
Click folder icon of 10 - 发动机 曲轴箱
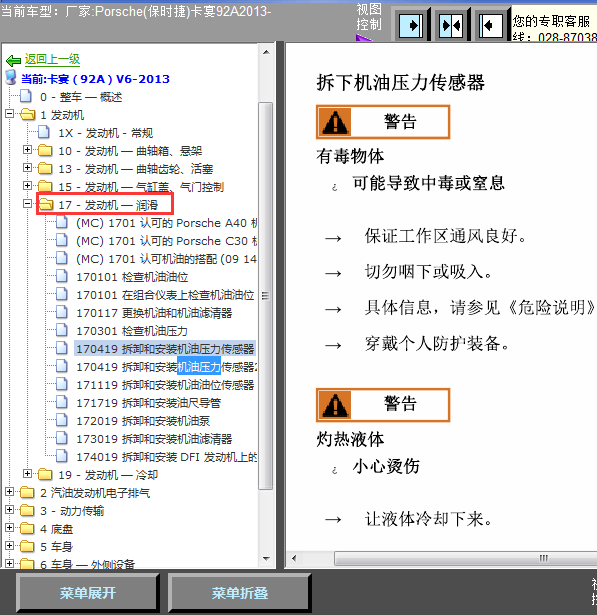[45, 150]
